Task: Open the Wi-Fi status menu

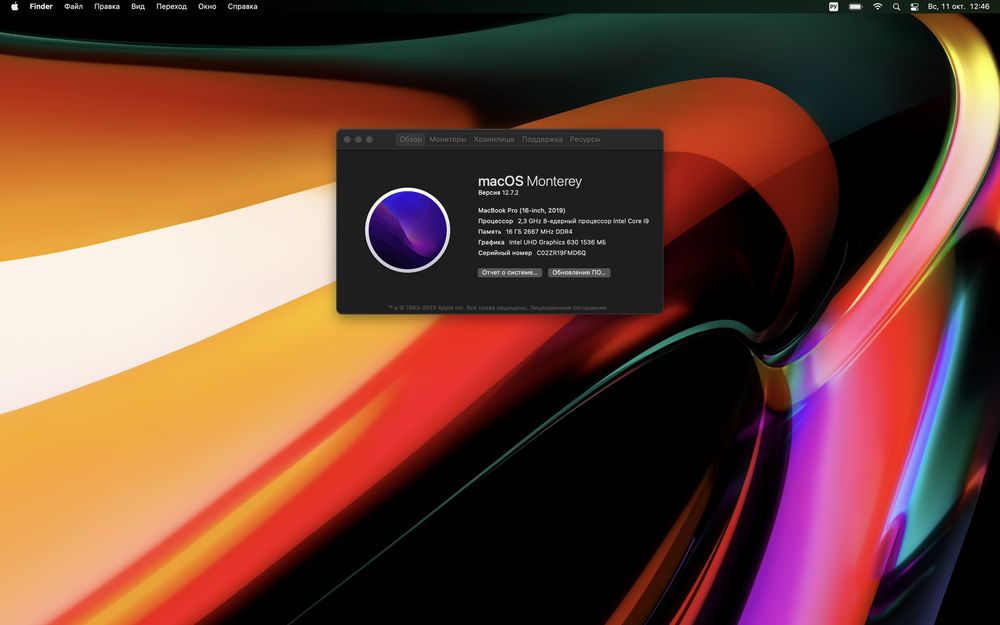Action: coord(878,6)
